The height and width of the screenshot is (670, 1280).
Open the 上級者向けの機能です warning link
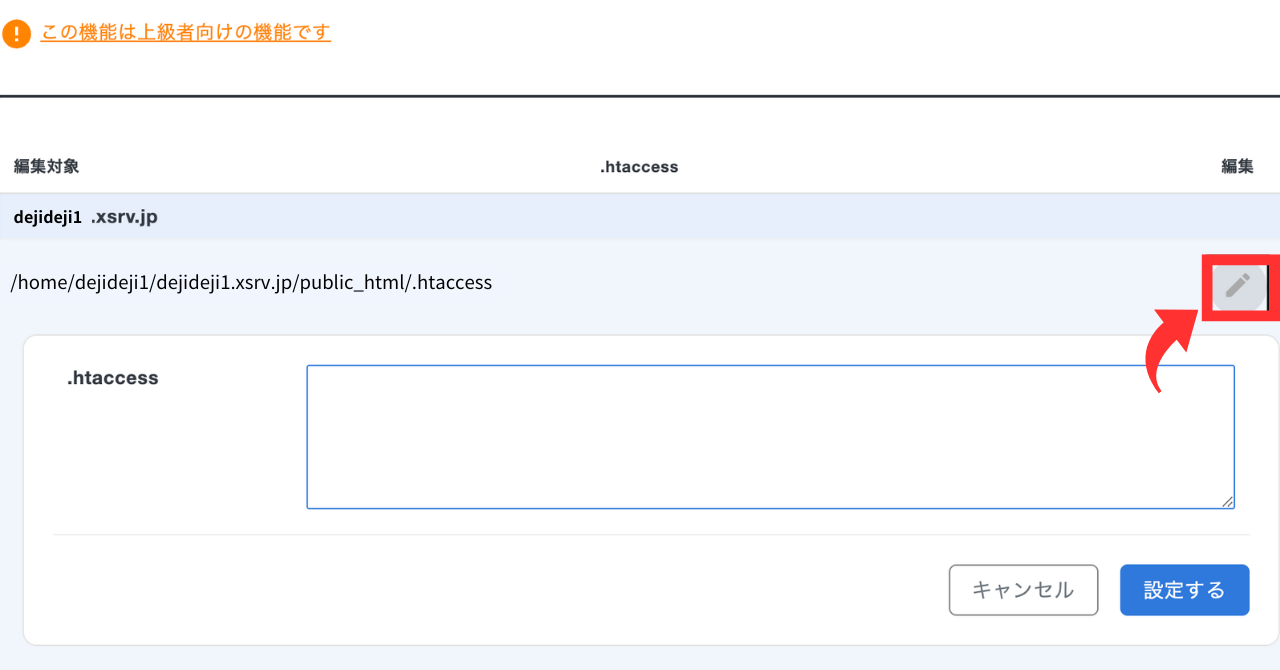pyautogui.click(x=185, y=33)
